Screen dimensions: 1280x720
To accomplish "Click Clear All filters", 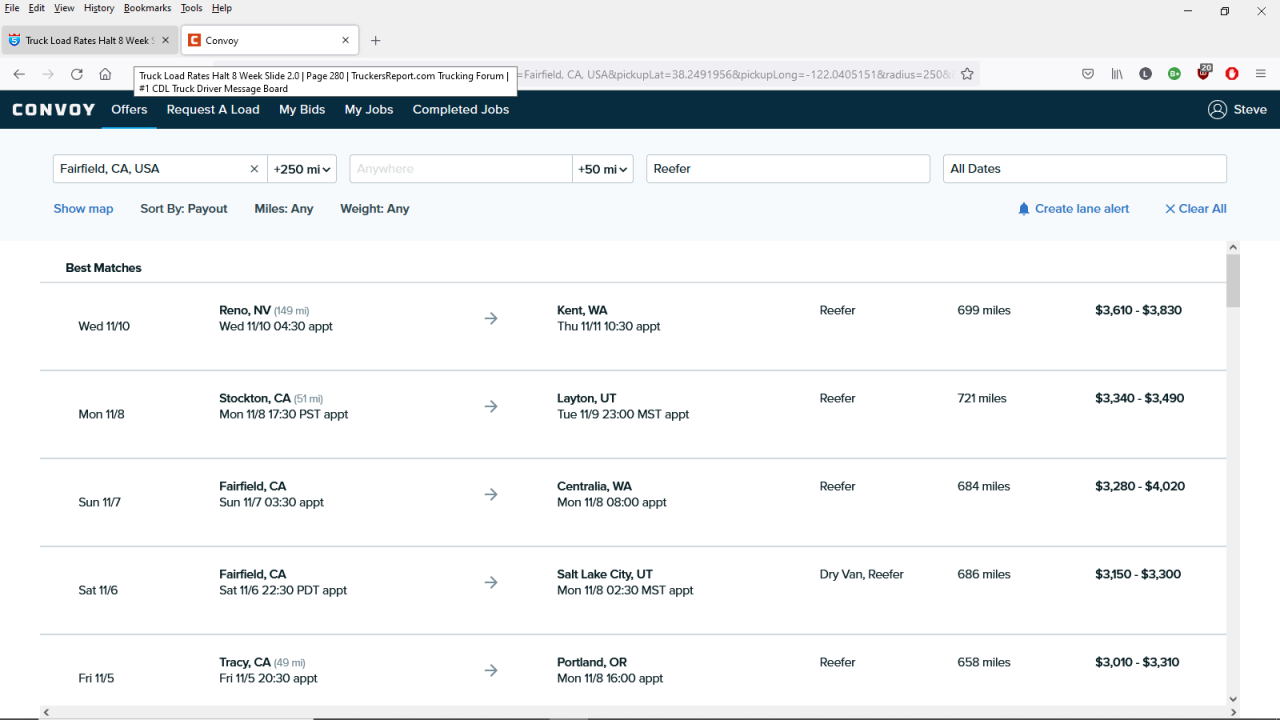I will click(1196, 209).
